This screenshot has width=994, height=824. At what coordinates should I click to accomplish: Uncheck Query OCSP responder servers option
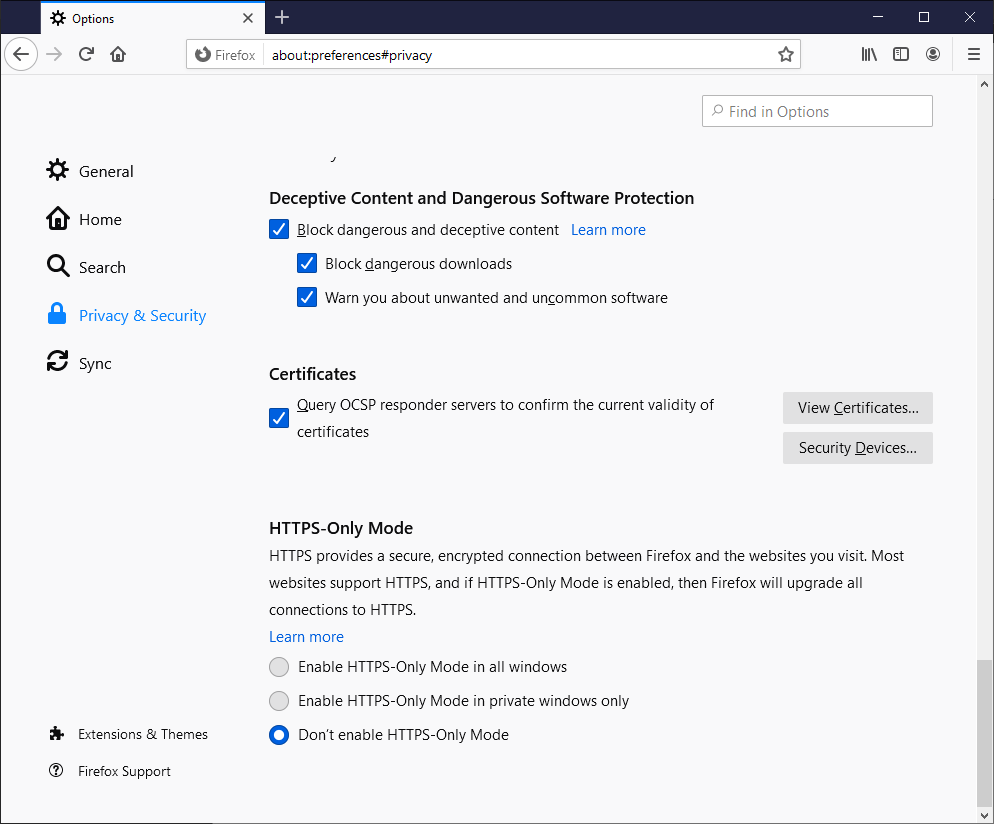point(279,418)
